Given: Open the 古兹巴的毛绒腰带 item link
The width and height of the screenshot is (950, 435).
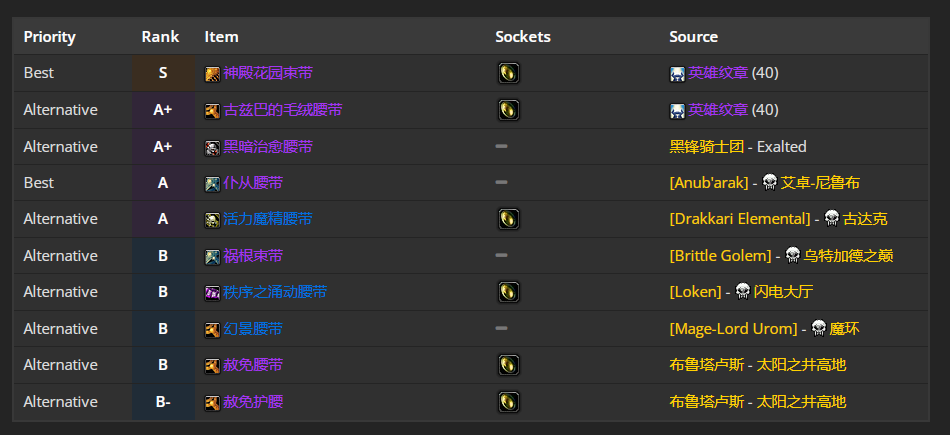Looking at the screenshot, I should 282,110.
